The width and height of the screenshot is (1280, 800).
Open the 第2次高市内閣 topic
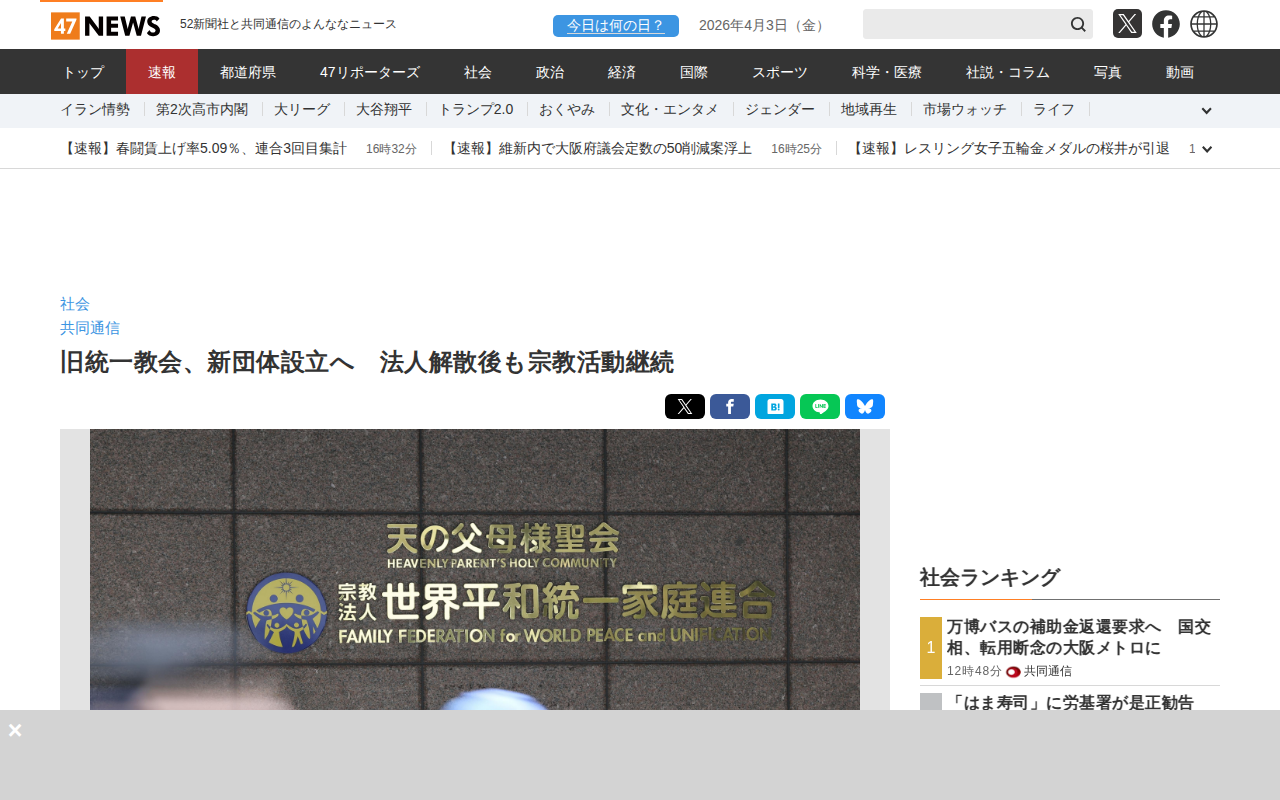202,110
